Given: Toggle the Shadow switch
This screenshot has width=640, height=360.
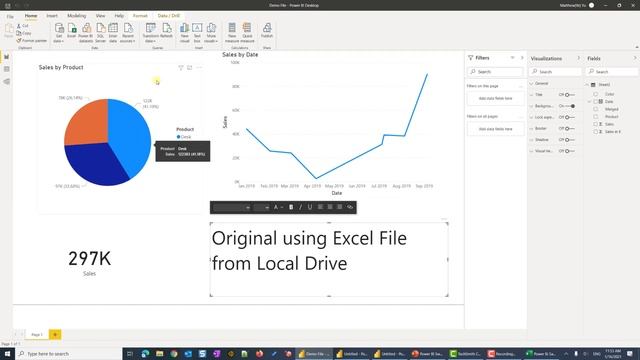Looking at the screenshot, I should tap(569, 140).
